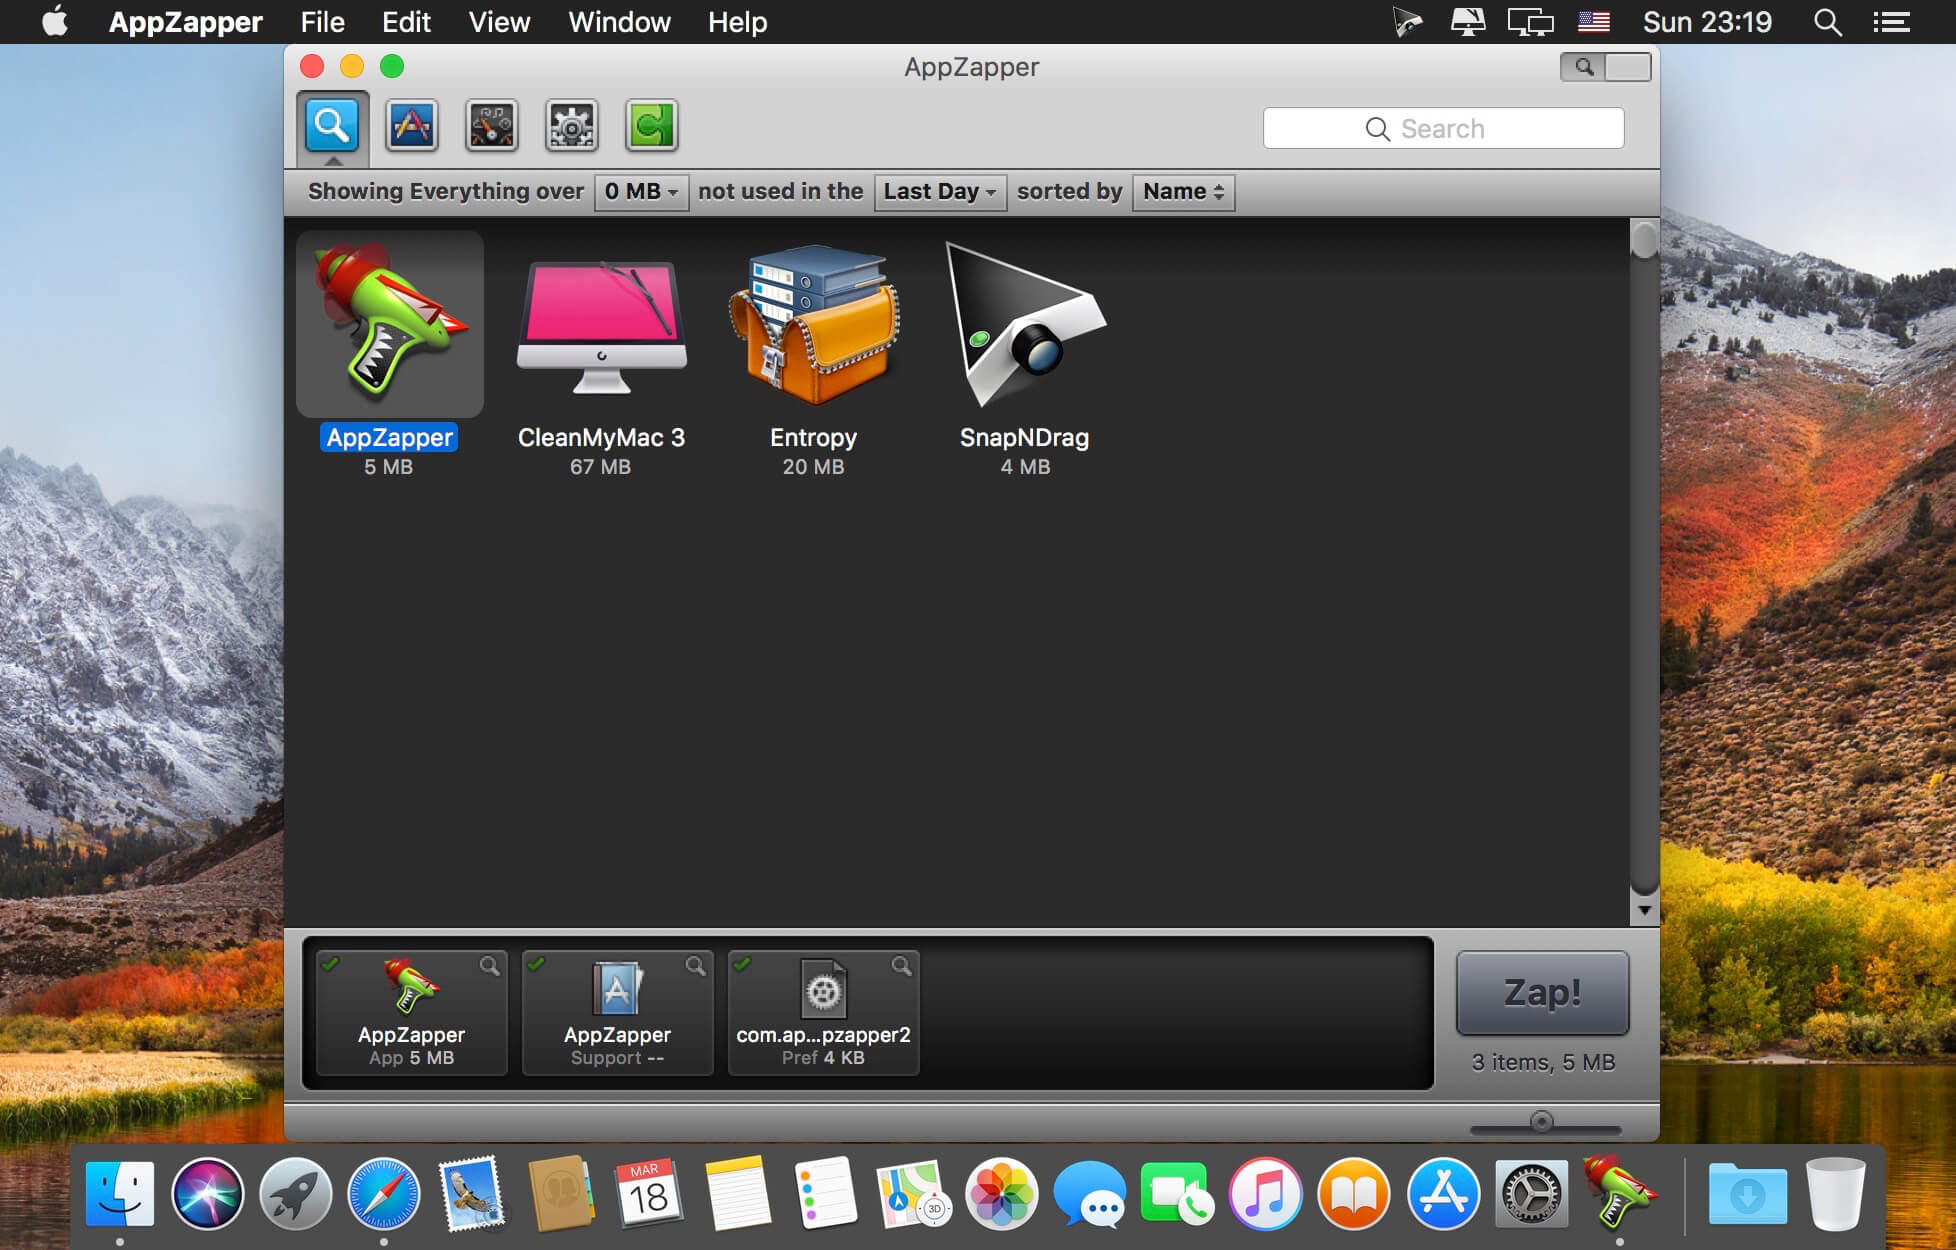Uncheck the com.ap...pzapper2 Pref item
The width and height of the screenshot is (1956, 1250).
tap(742, 963)
